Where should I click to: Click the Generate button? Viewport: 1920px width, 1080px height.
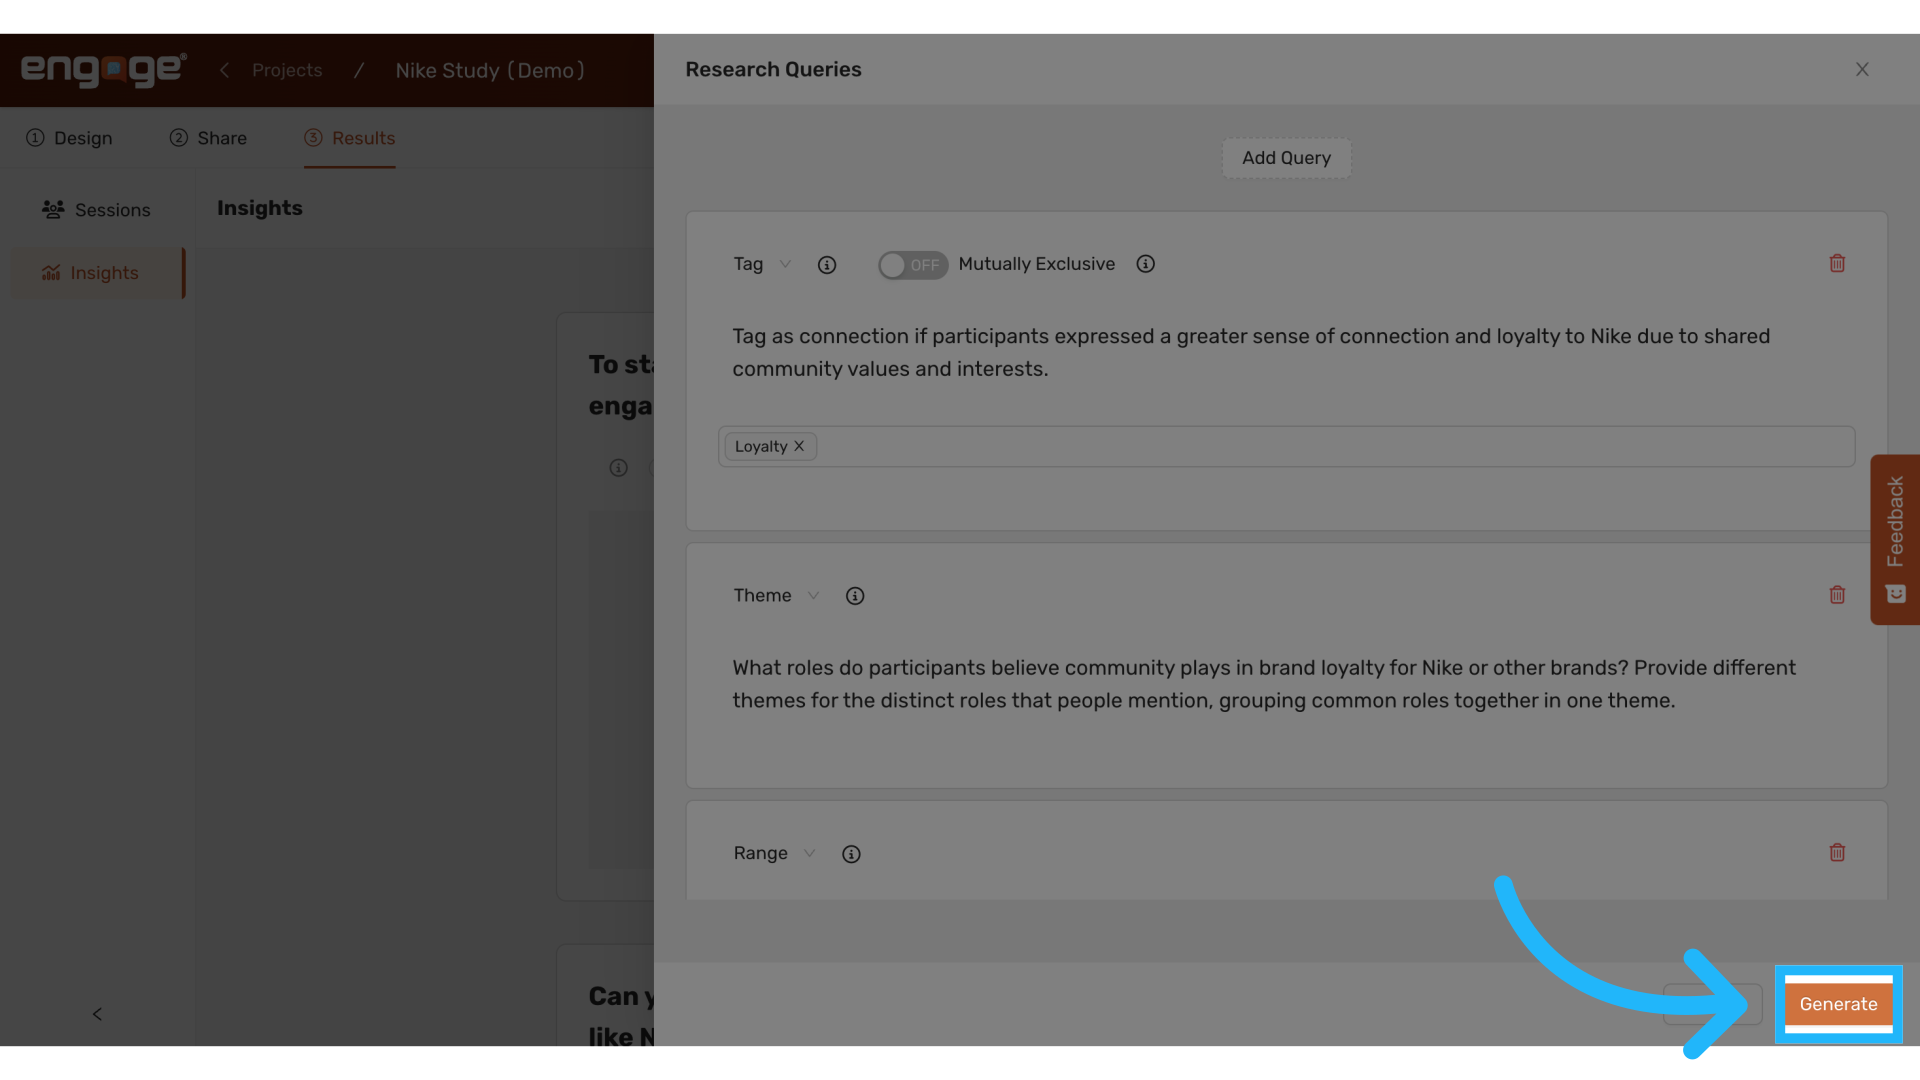[x=1838, y=1004]
